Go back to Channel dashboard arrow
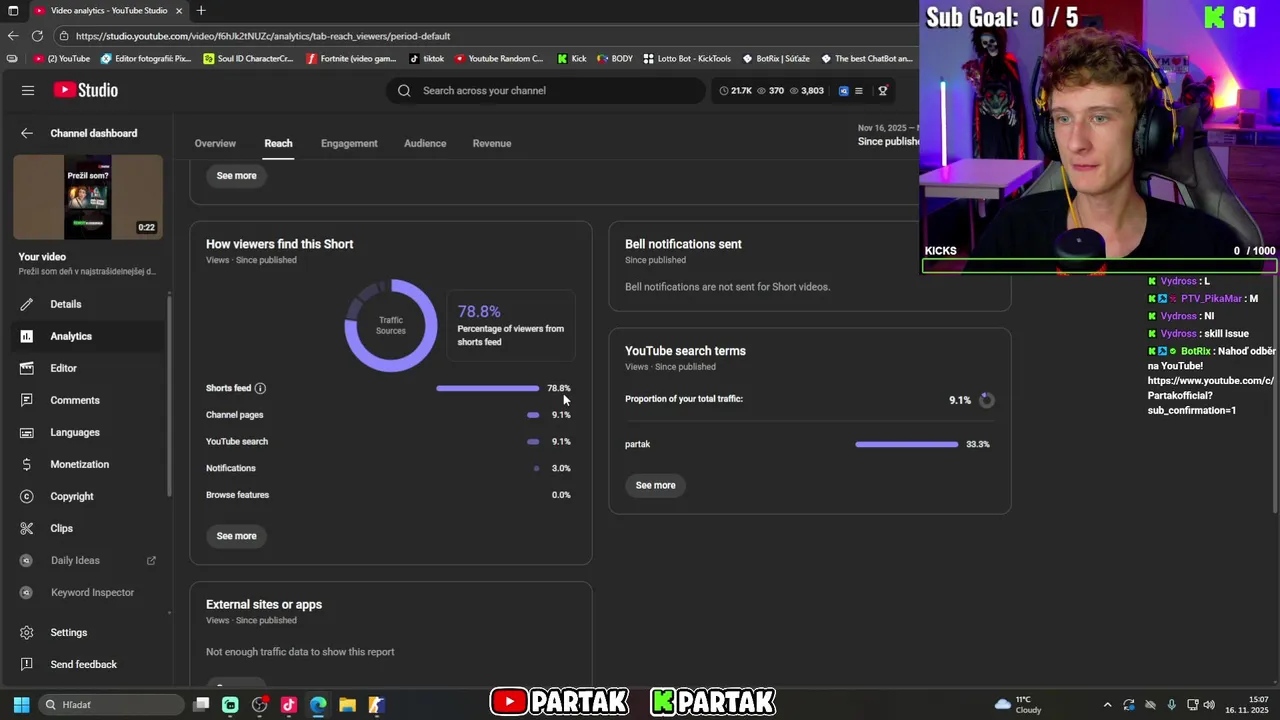The image size is (1280, 720). point(27,133)
